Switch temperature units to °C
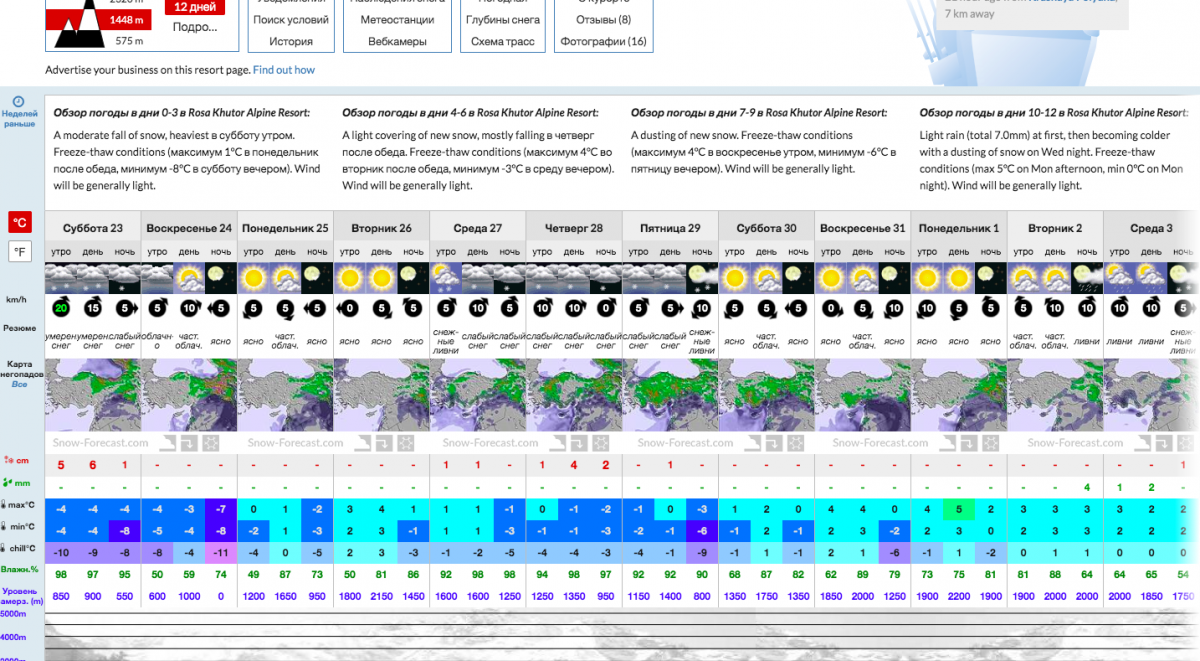Viewport: 1200px width, 661px height. pyautogui.click(x=19, y=222)
